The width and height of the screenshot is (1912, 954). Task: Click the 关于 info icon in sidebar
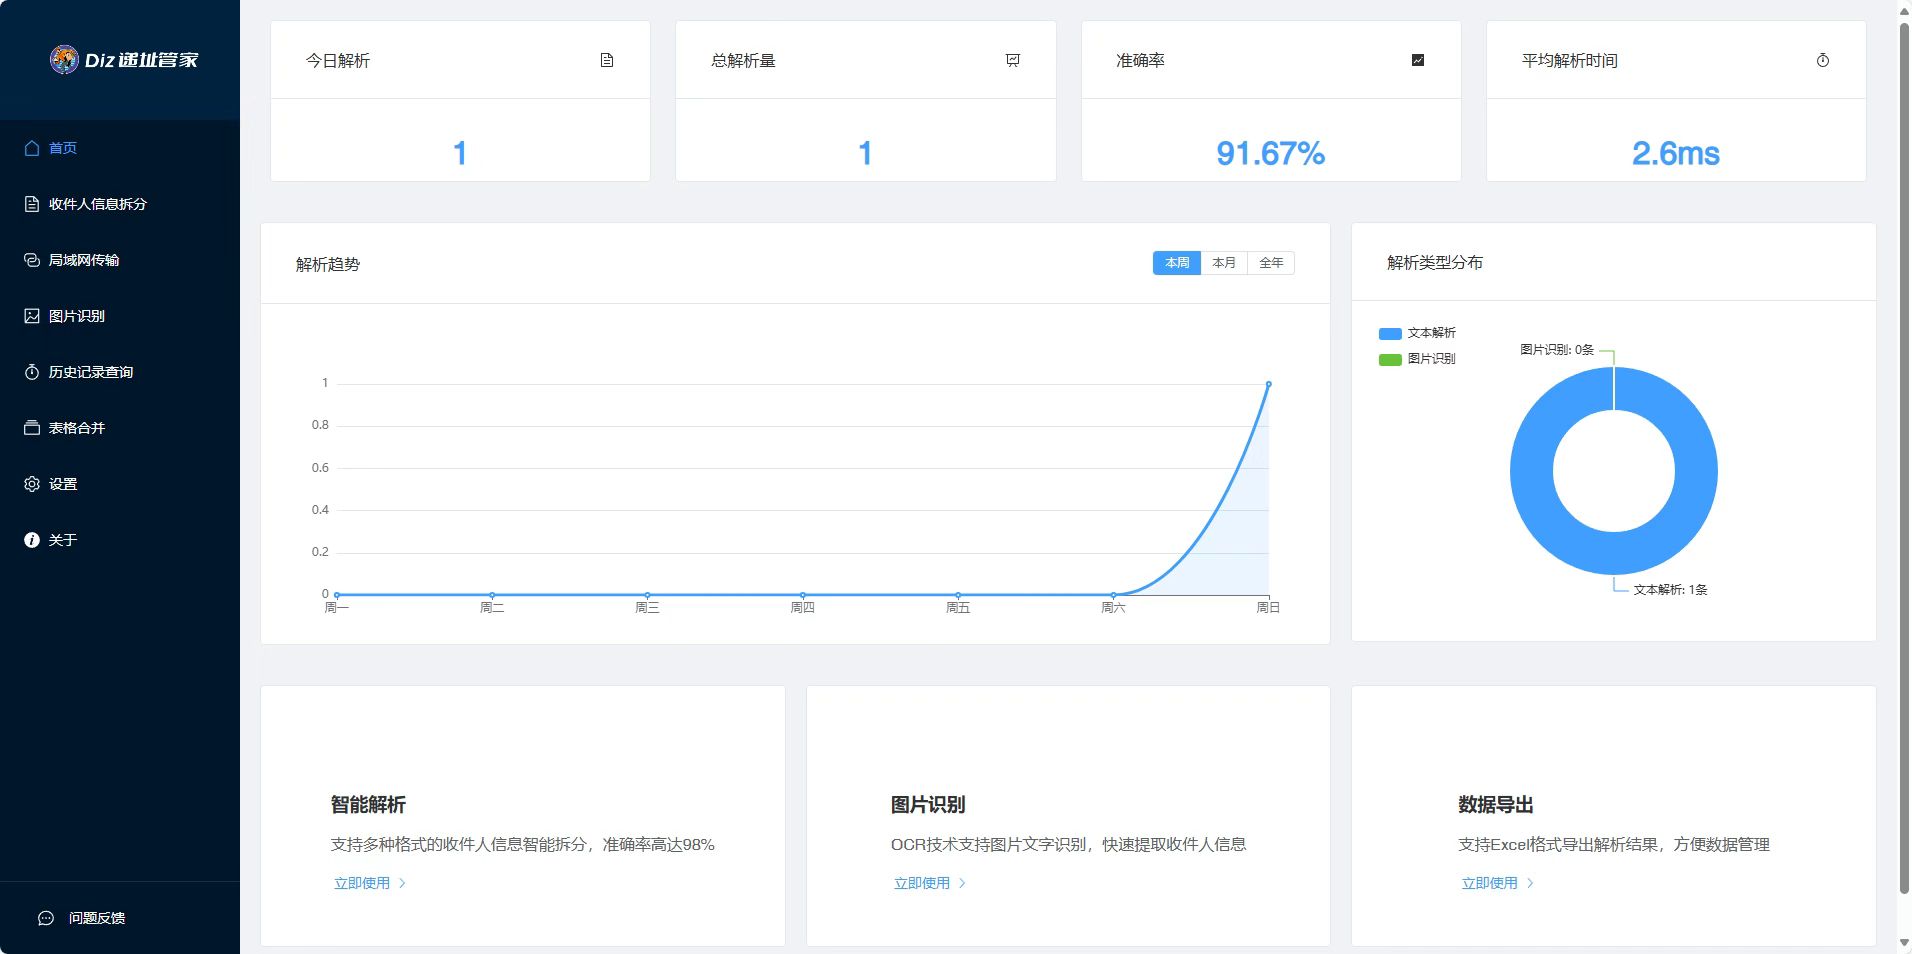coord(32,540)
